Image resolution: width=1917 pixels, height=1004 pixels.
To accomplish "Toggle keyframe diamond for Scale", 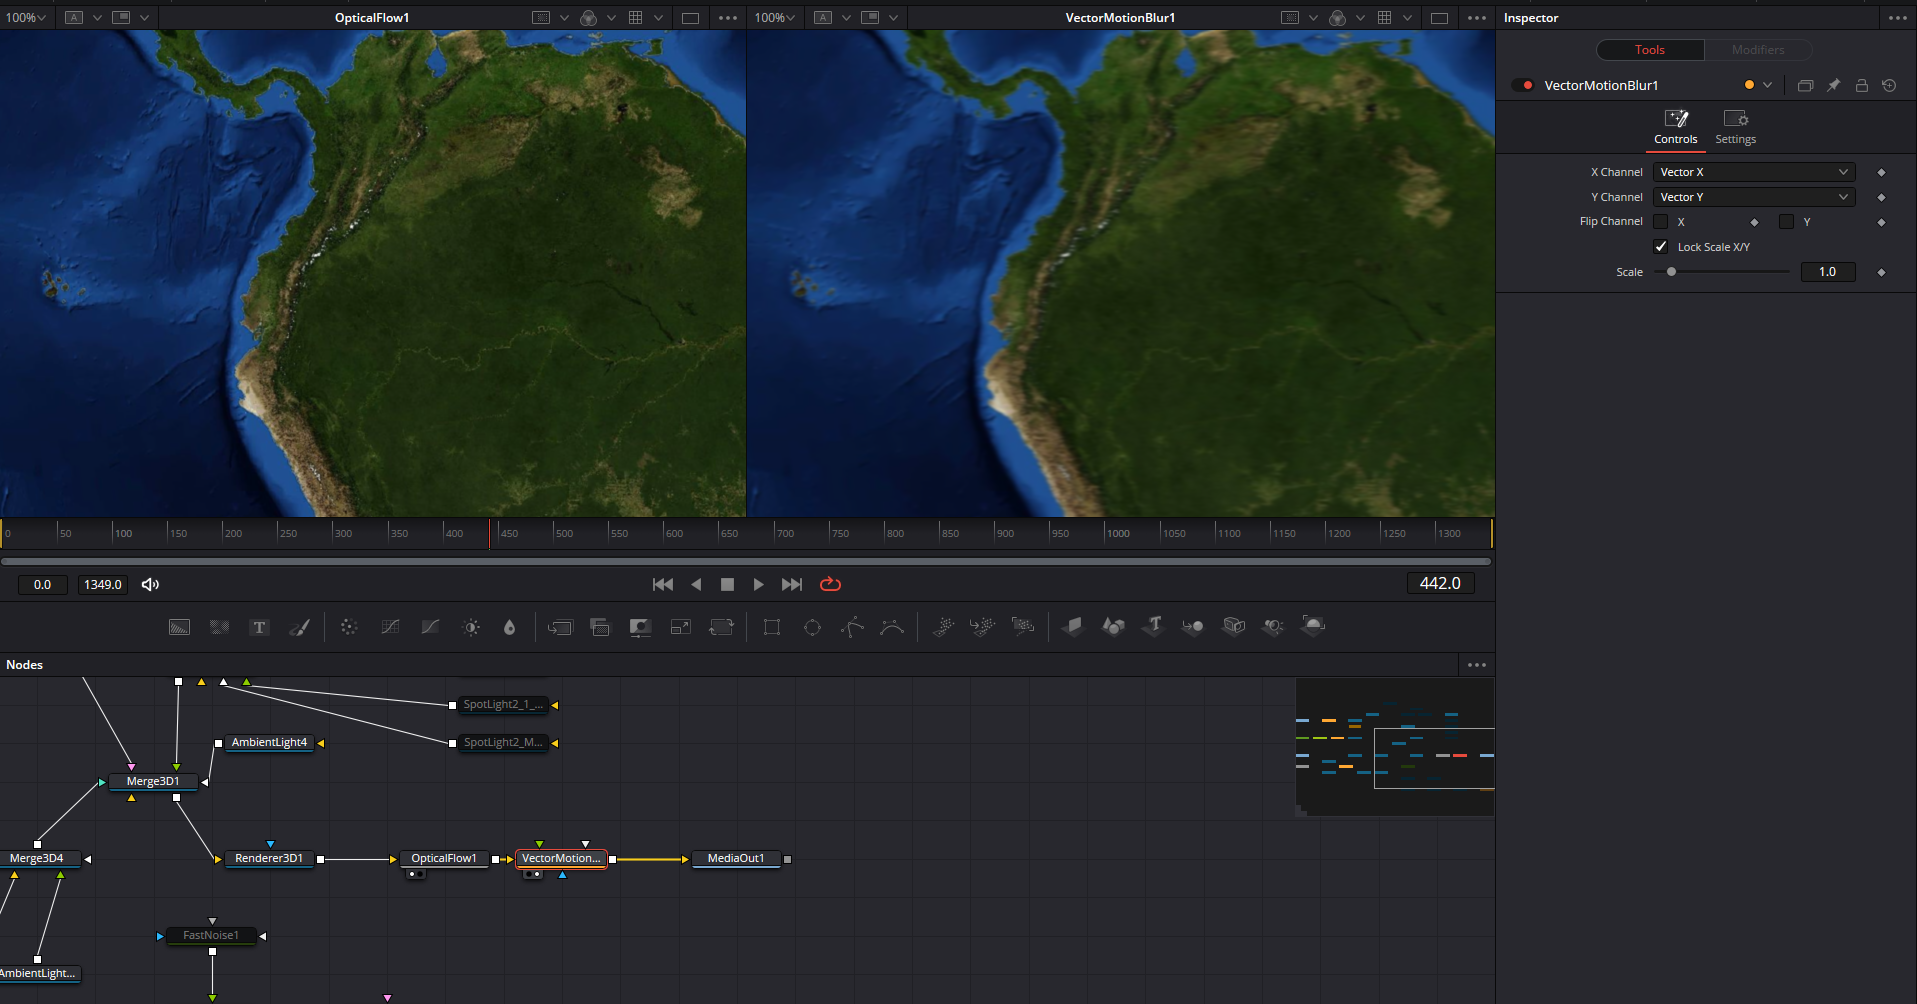I will click(1881, 272).
